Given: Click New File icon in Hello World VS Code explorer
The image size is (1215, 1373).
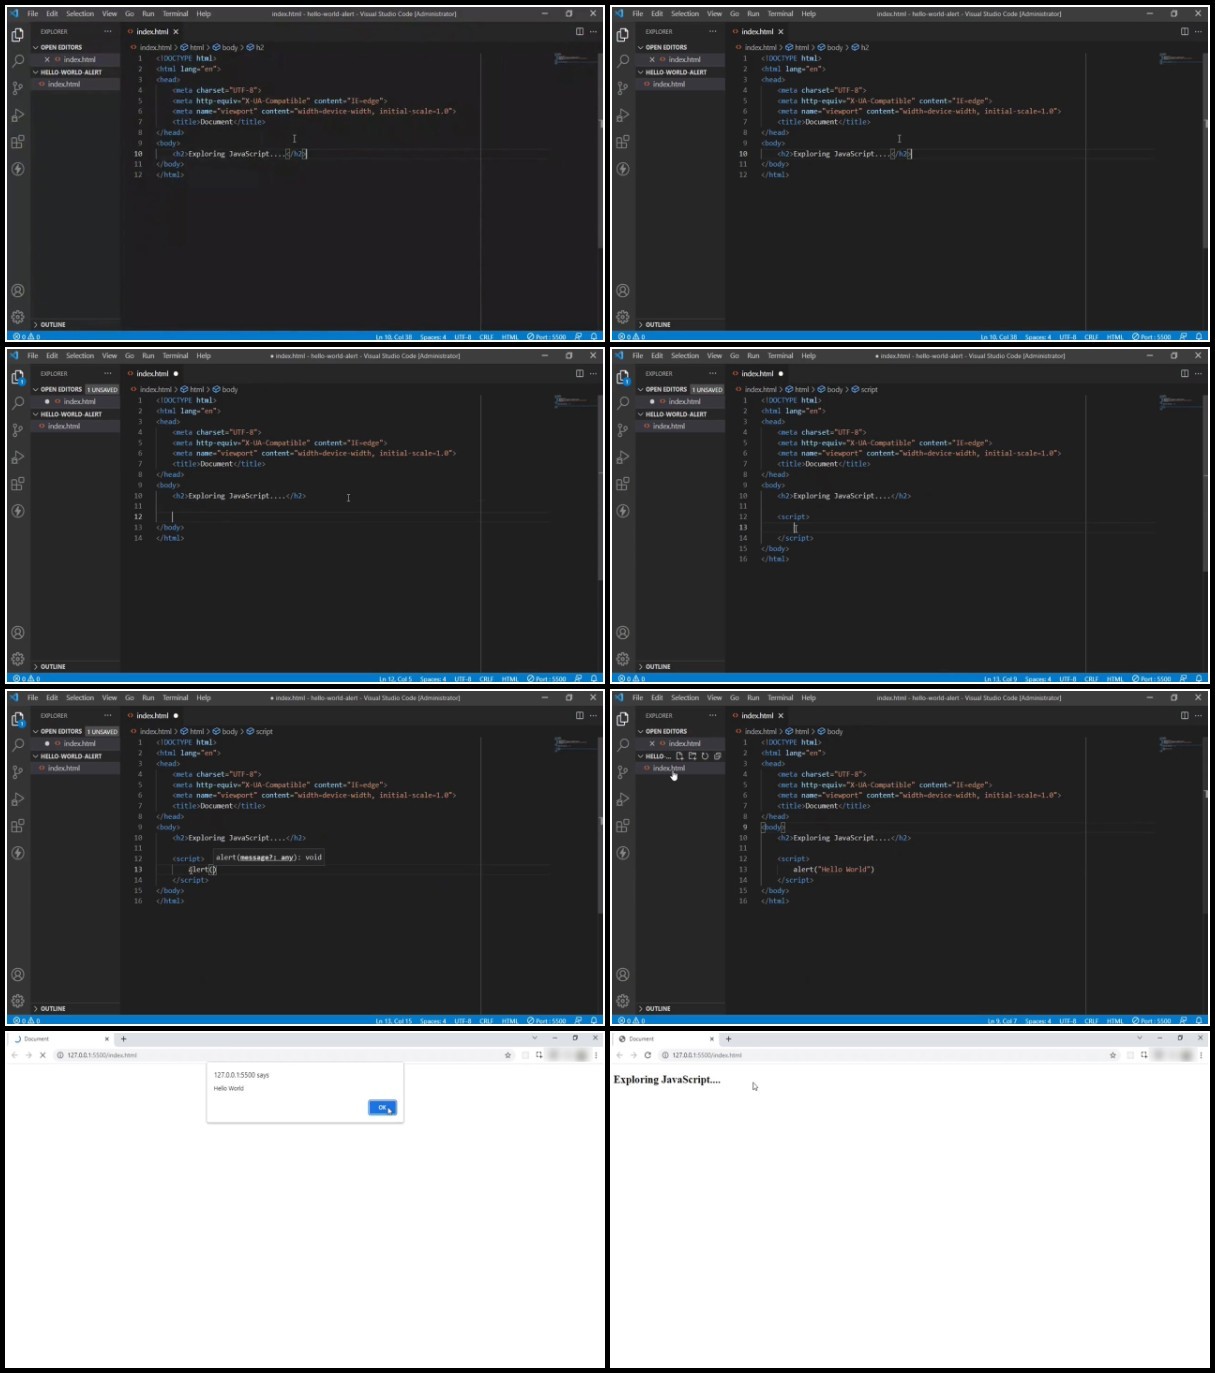Looking at the screenshot, I should pyautogui.click(x=680, y=756).
